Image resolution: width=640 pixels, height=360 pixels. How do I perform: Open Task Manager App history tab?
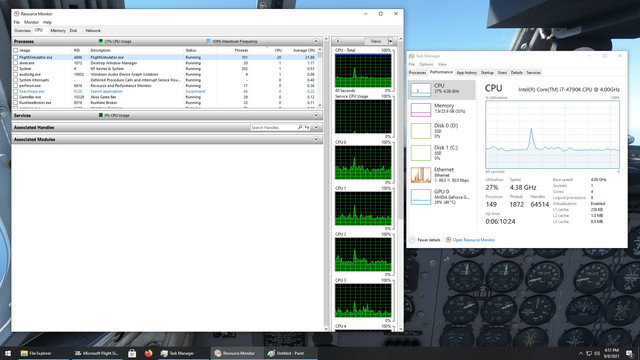467,73
